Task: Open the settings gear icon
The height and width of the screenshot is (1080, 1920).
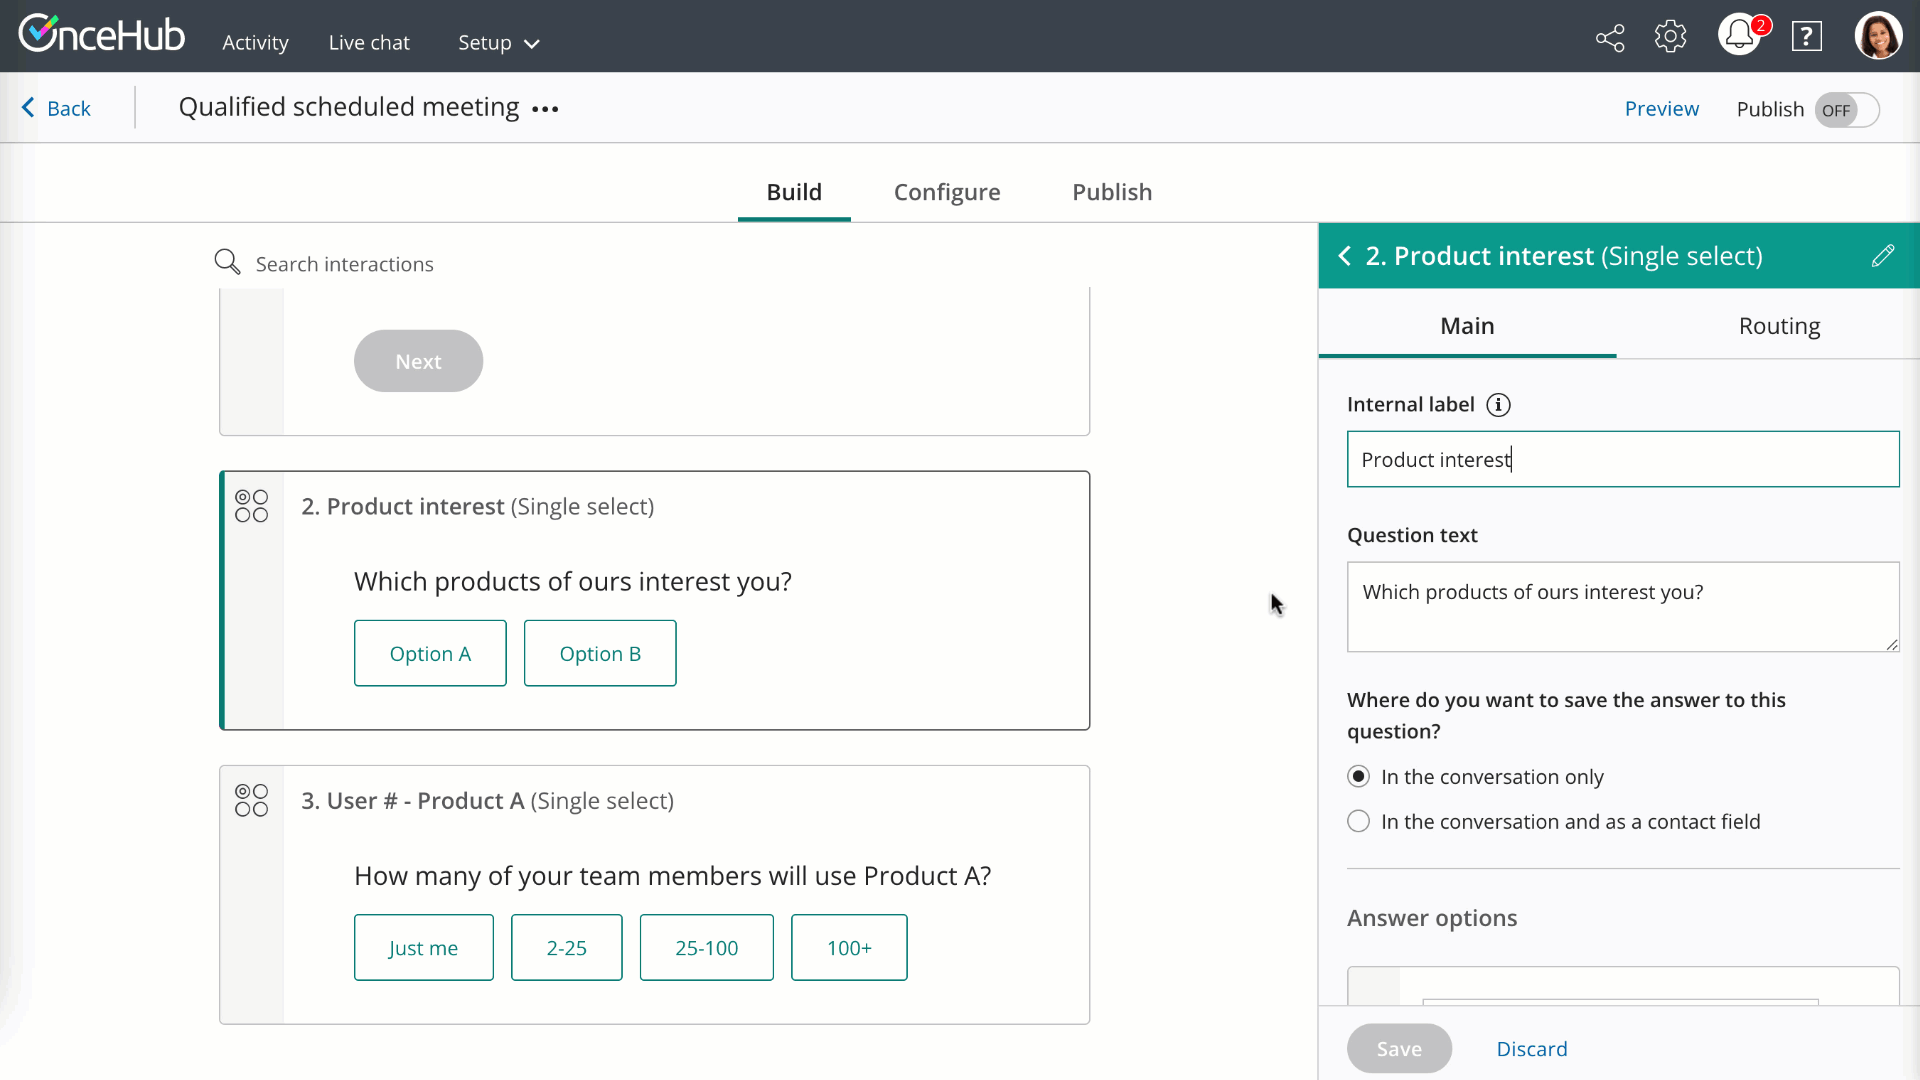Action: pyautogui.click(x=1670, y=37)
